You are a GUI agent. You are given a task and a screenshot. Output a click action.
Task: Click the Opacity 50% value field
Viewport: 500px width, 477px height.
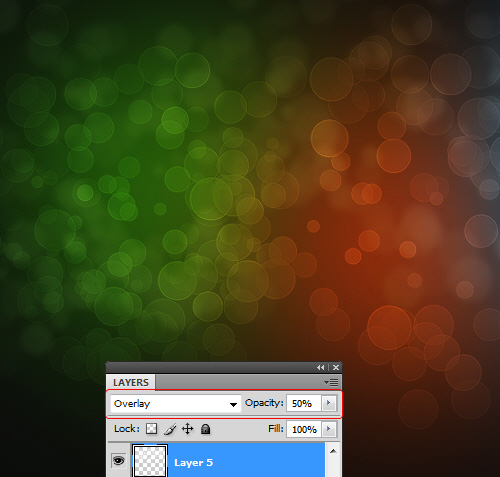coord(304,404)
